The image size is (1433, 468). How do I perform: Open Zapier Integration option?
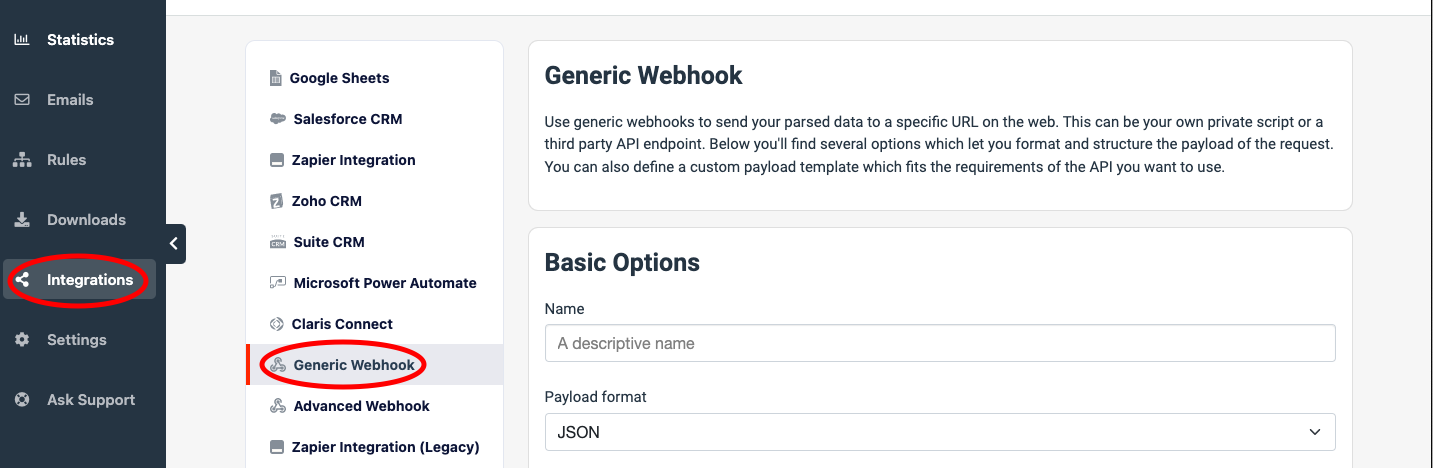point(353,160)
